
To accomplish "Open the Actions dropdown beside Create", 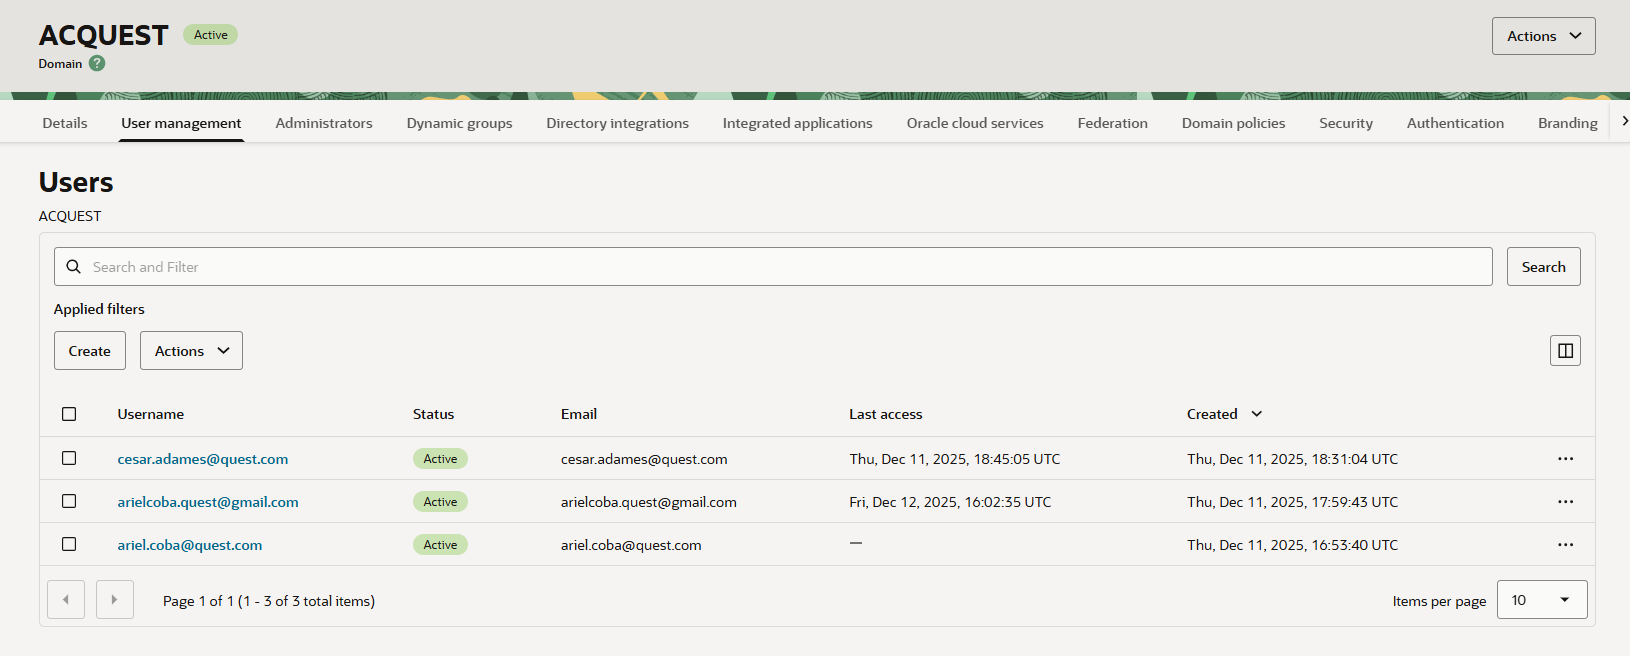I will 191,351.
